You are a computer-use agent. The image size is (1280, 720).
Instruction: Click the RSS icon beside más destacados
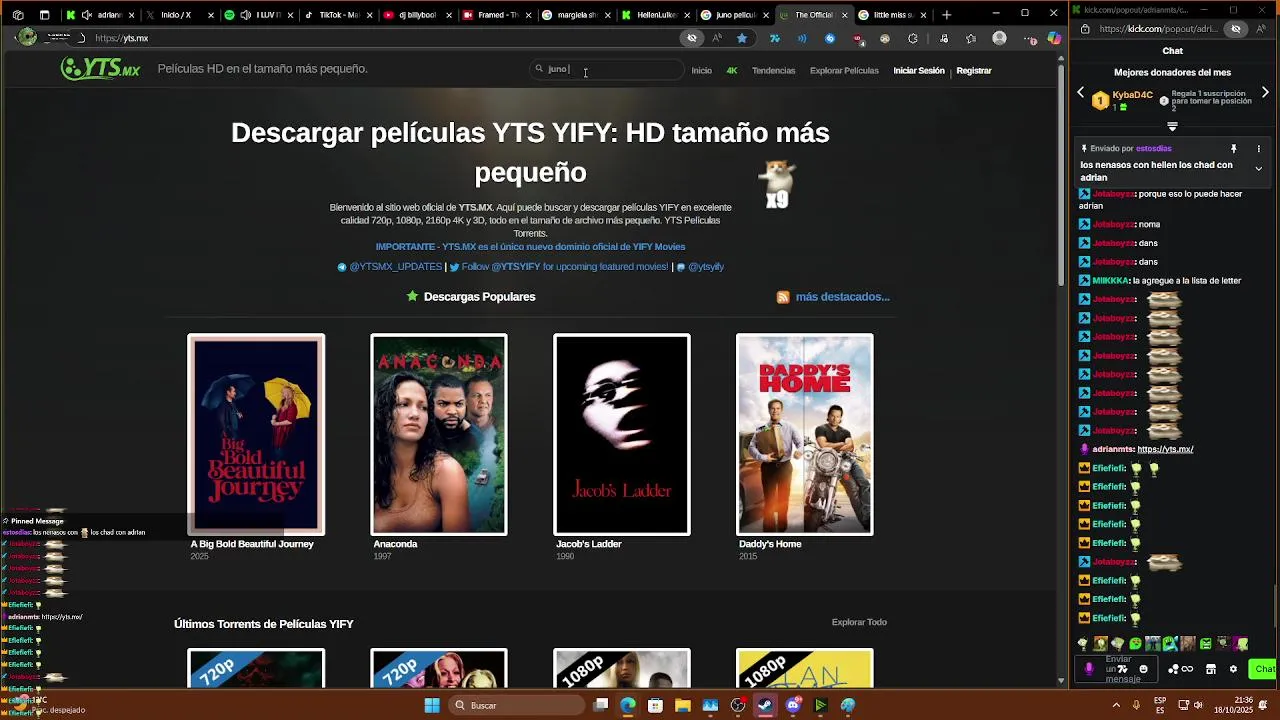[783, 297]
